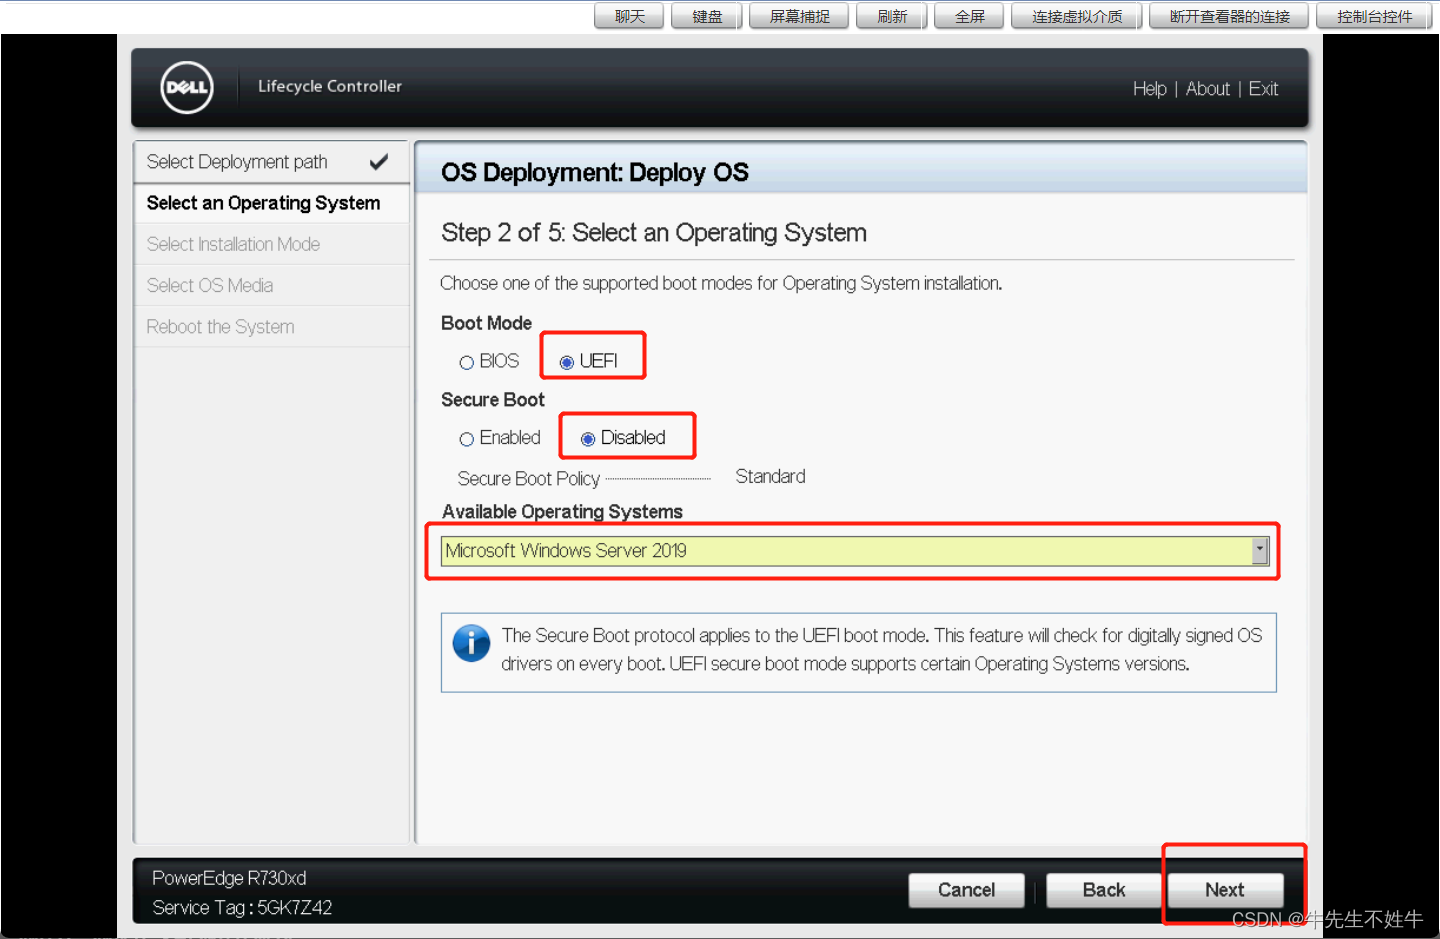Click the Secure Boot Policy 'Standard' value
The width and height of the screenshot is (1440, 939).
770,477
